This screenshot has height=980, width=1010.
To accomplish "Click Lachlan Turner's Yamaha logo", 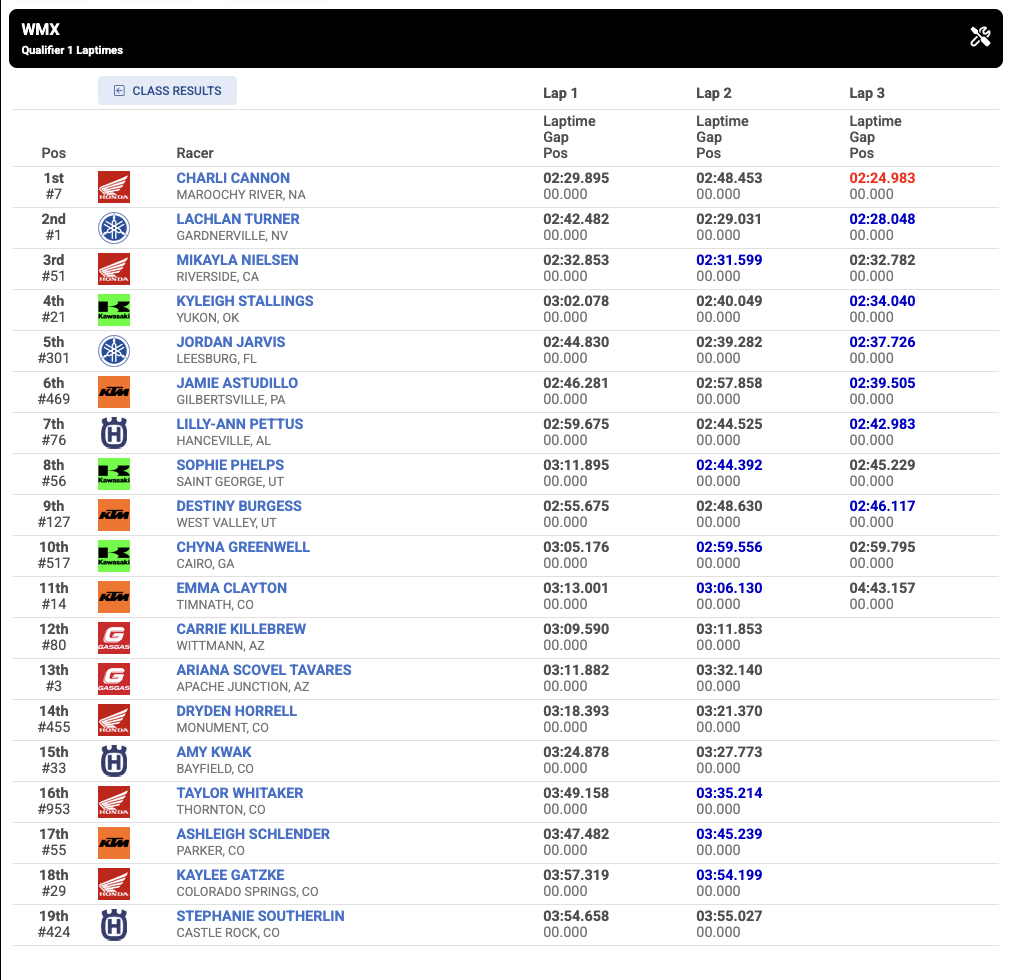I will point(114,228).
